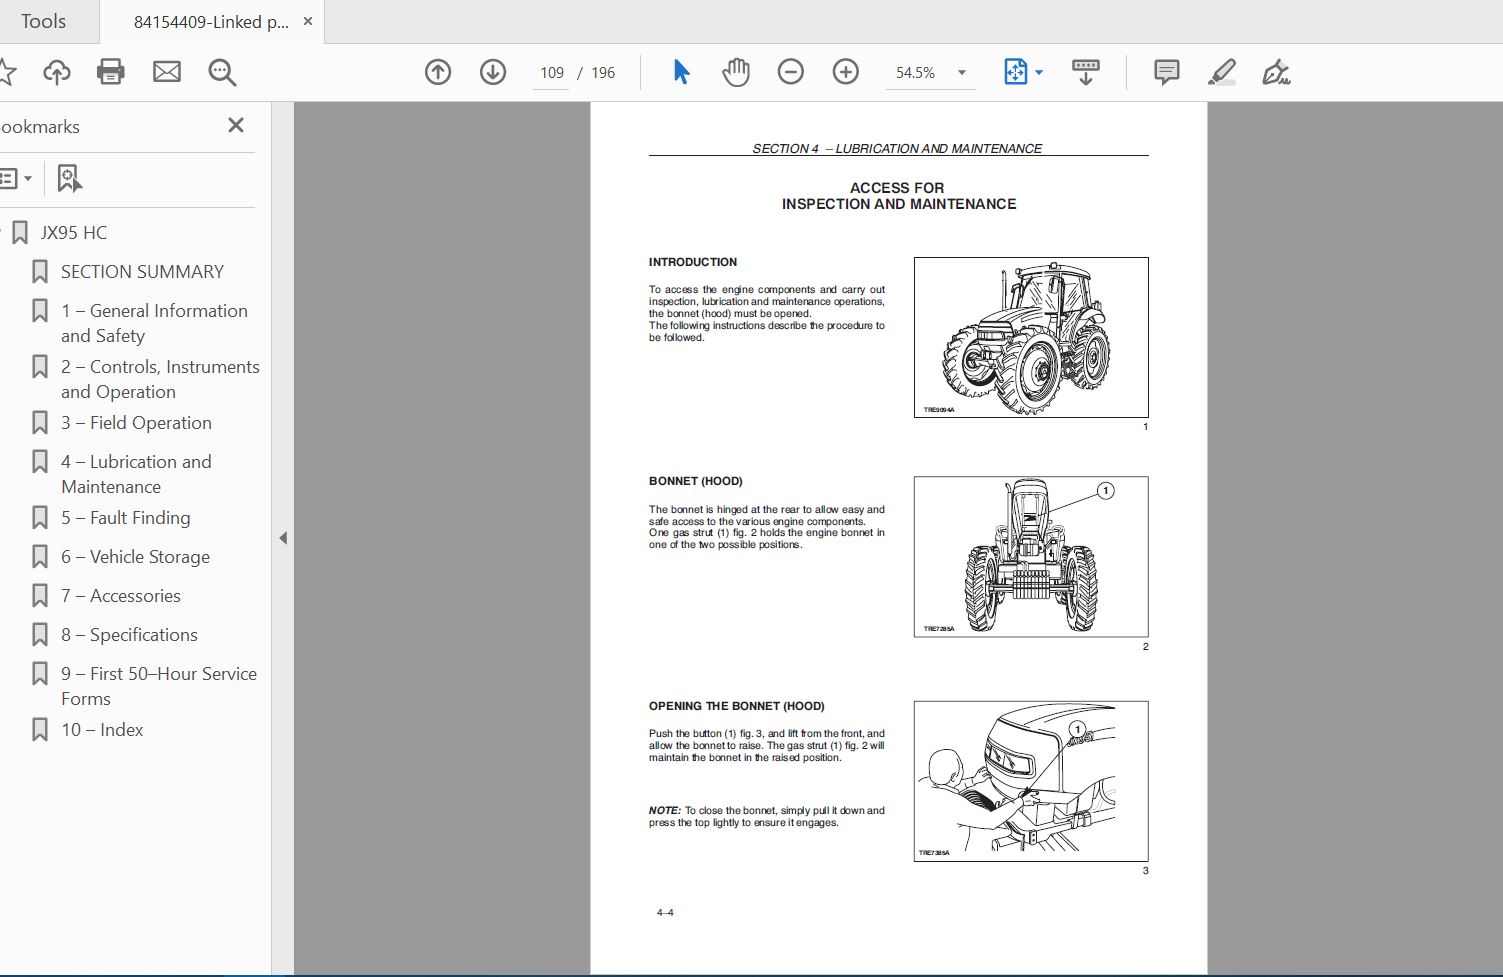Click the bookmark icon beside Specifications

pyautogui.click(x=40, y=635)
